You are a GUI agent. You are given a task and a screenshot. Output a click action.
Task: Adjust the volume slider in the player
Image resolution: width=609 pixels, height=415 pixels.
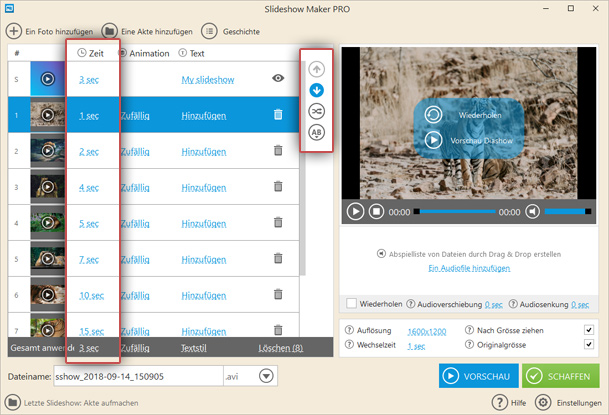[567, 212]
